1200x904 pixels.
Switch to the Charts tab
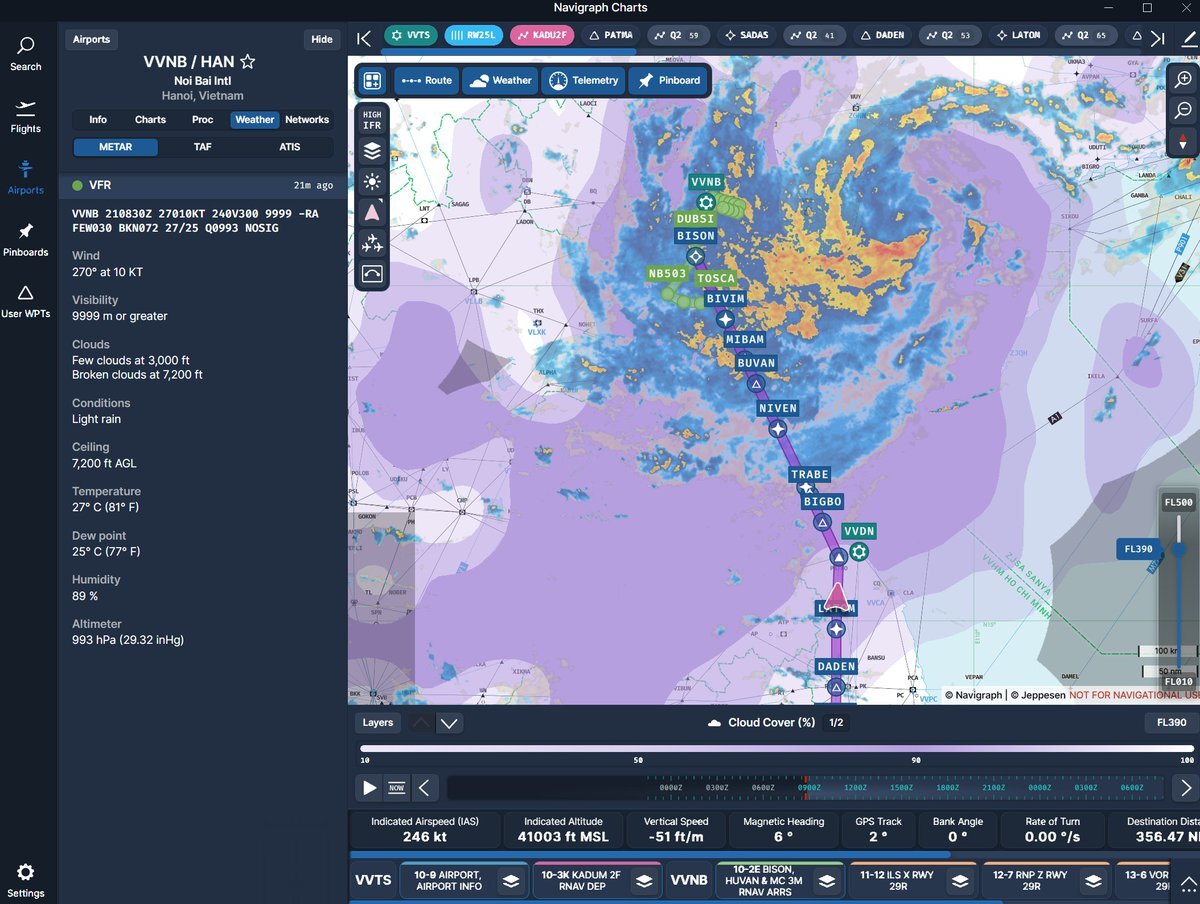coord(150,120)
